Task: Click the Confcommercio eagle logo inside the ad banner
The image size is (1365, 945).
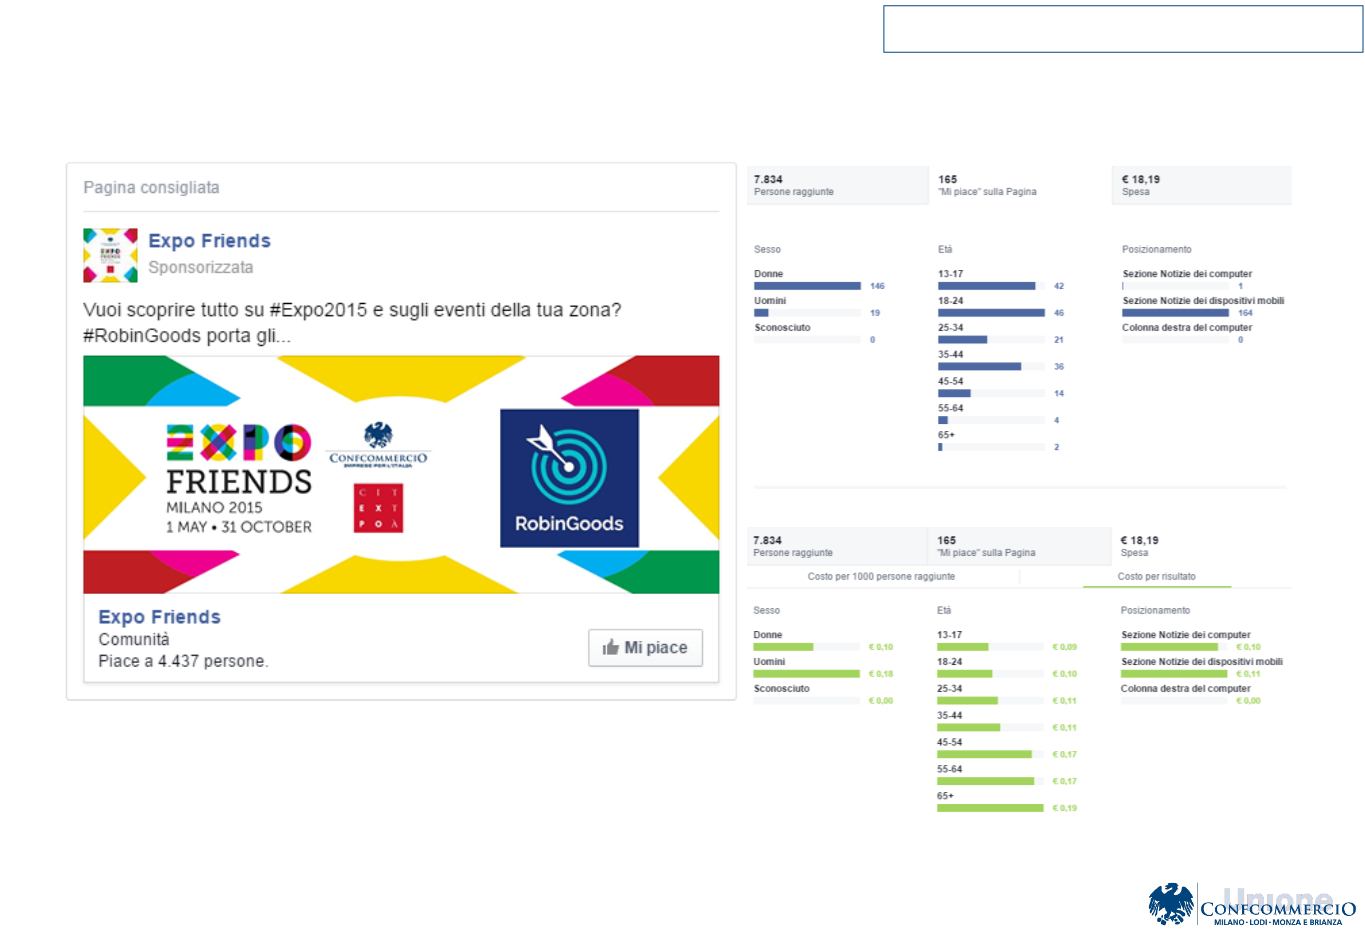Action: click(x=378, y=435)
